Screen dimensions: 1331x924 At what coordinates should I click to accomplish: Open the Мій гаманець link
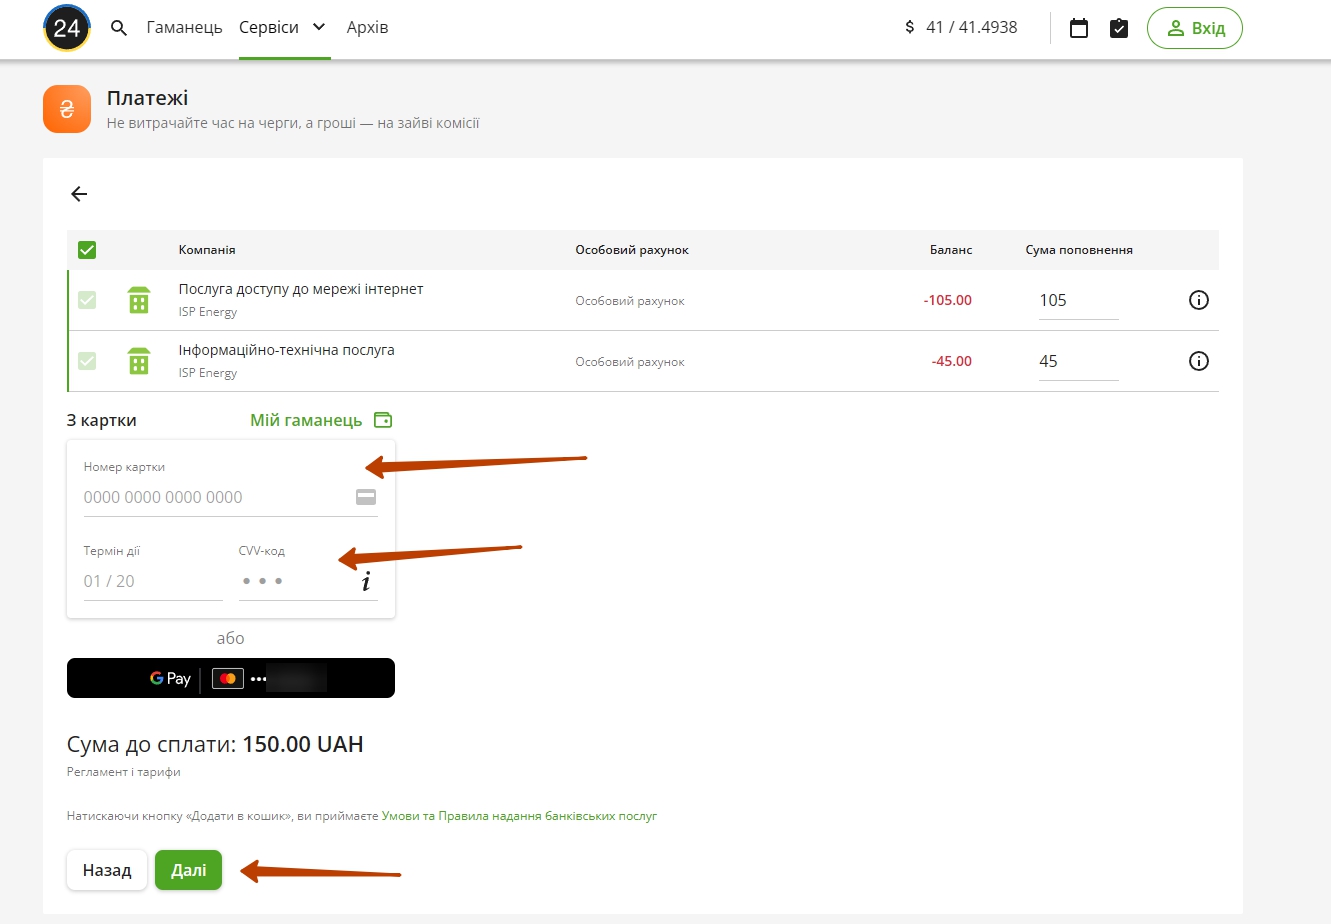coord(306,420)
